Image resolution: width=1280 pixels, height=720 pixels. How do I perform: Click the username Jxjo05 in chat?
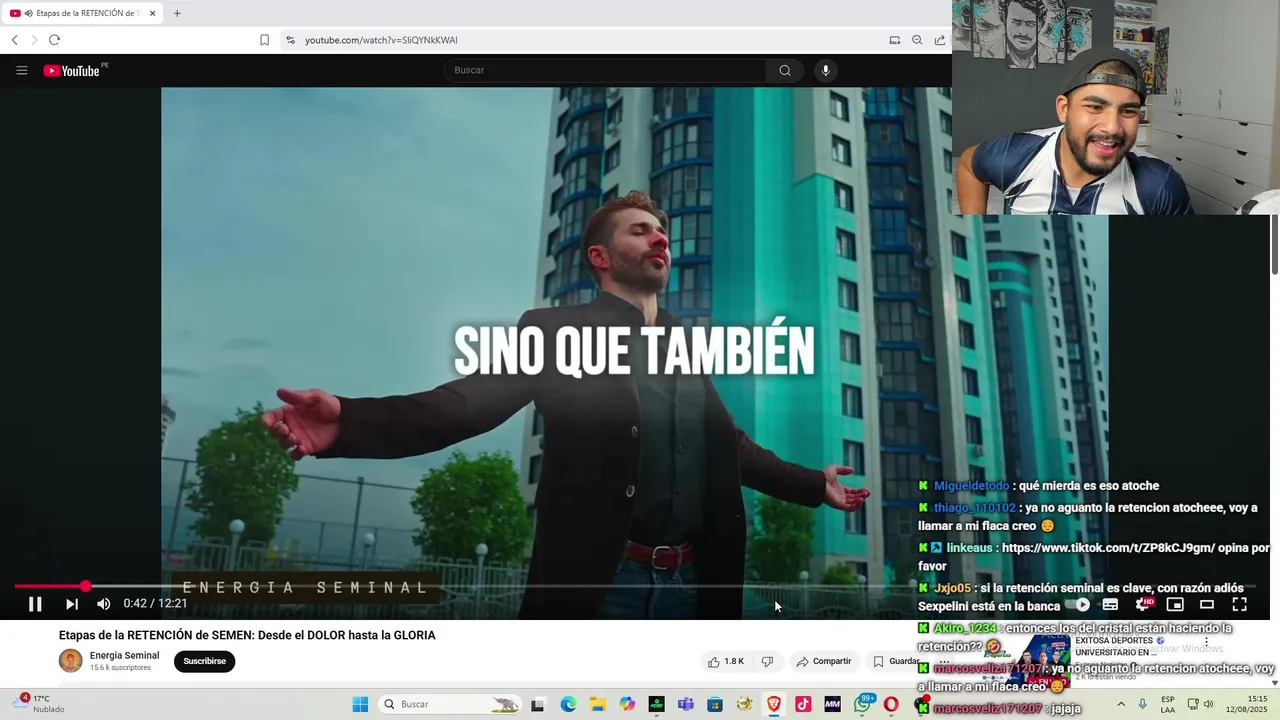[x=952, y=588]
